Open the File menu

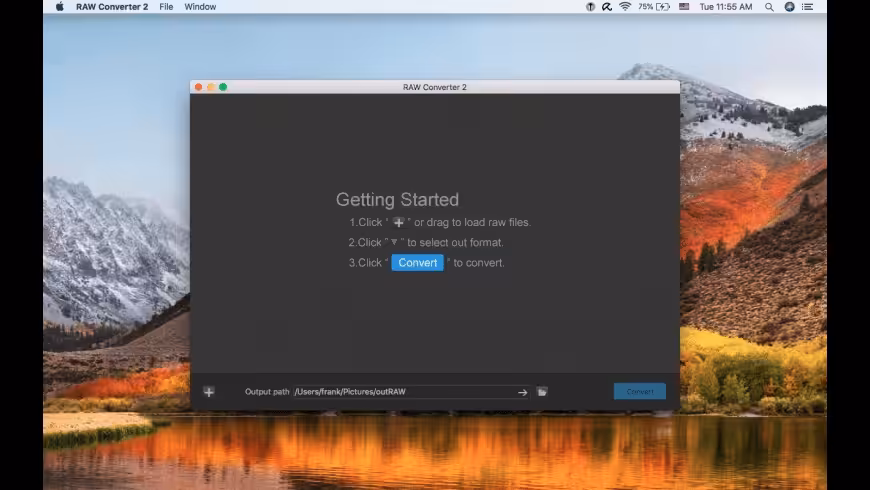[166, 7]
